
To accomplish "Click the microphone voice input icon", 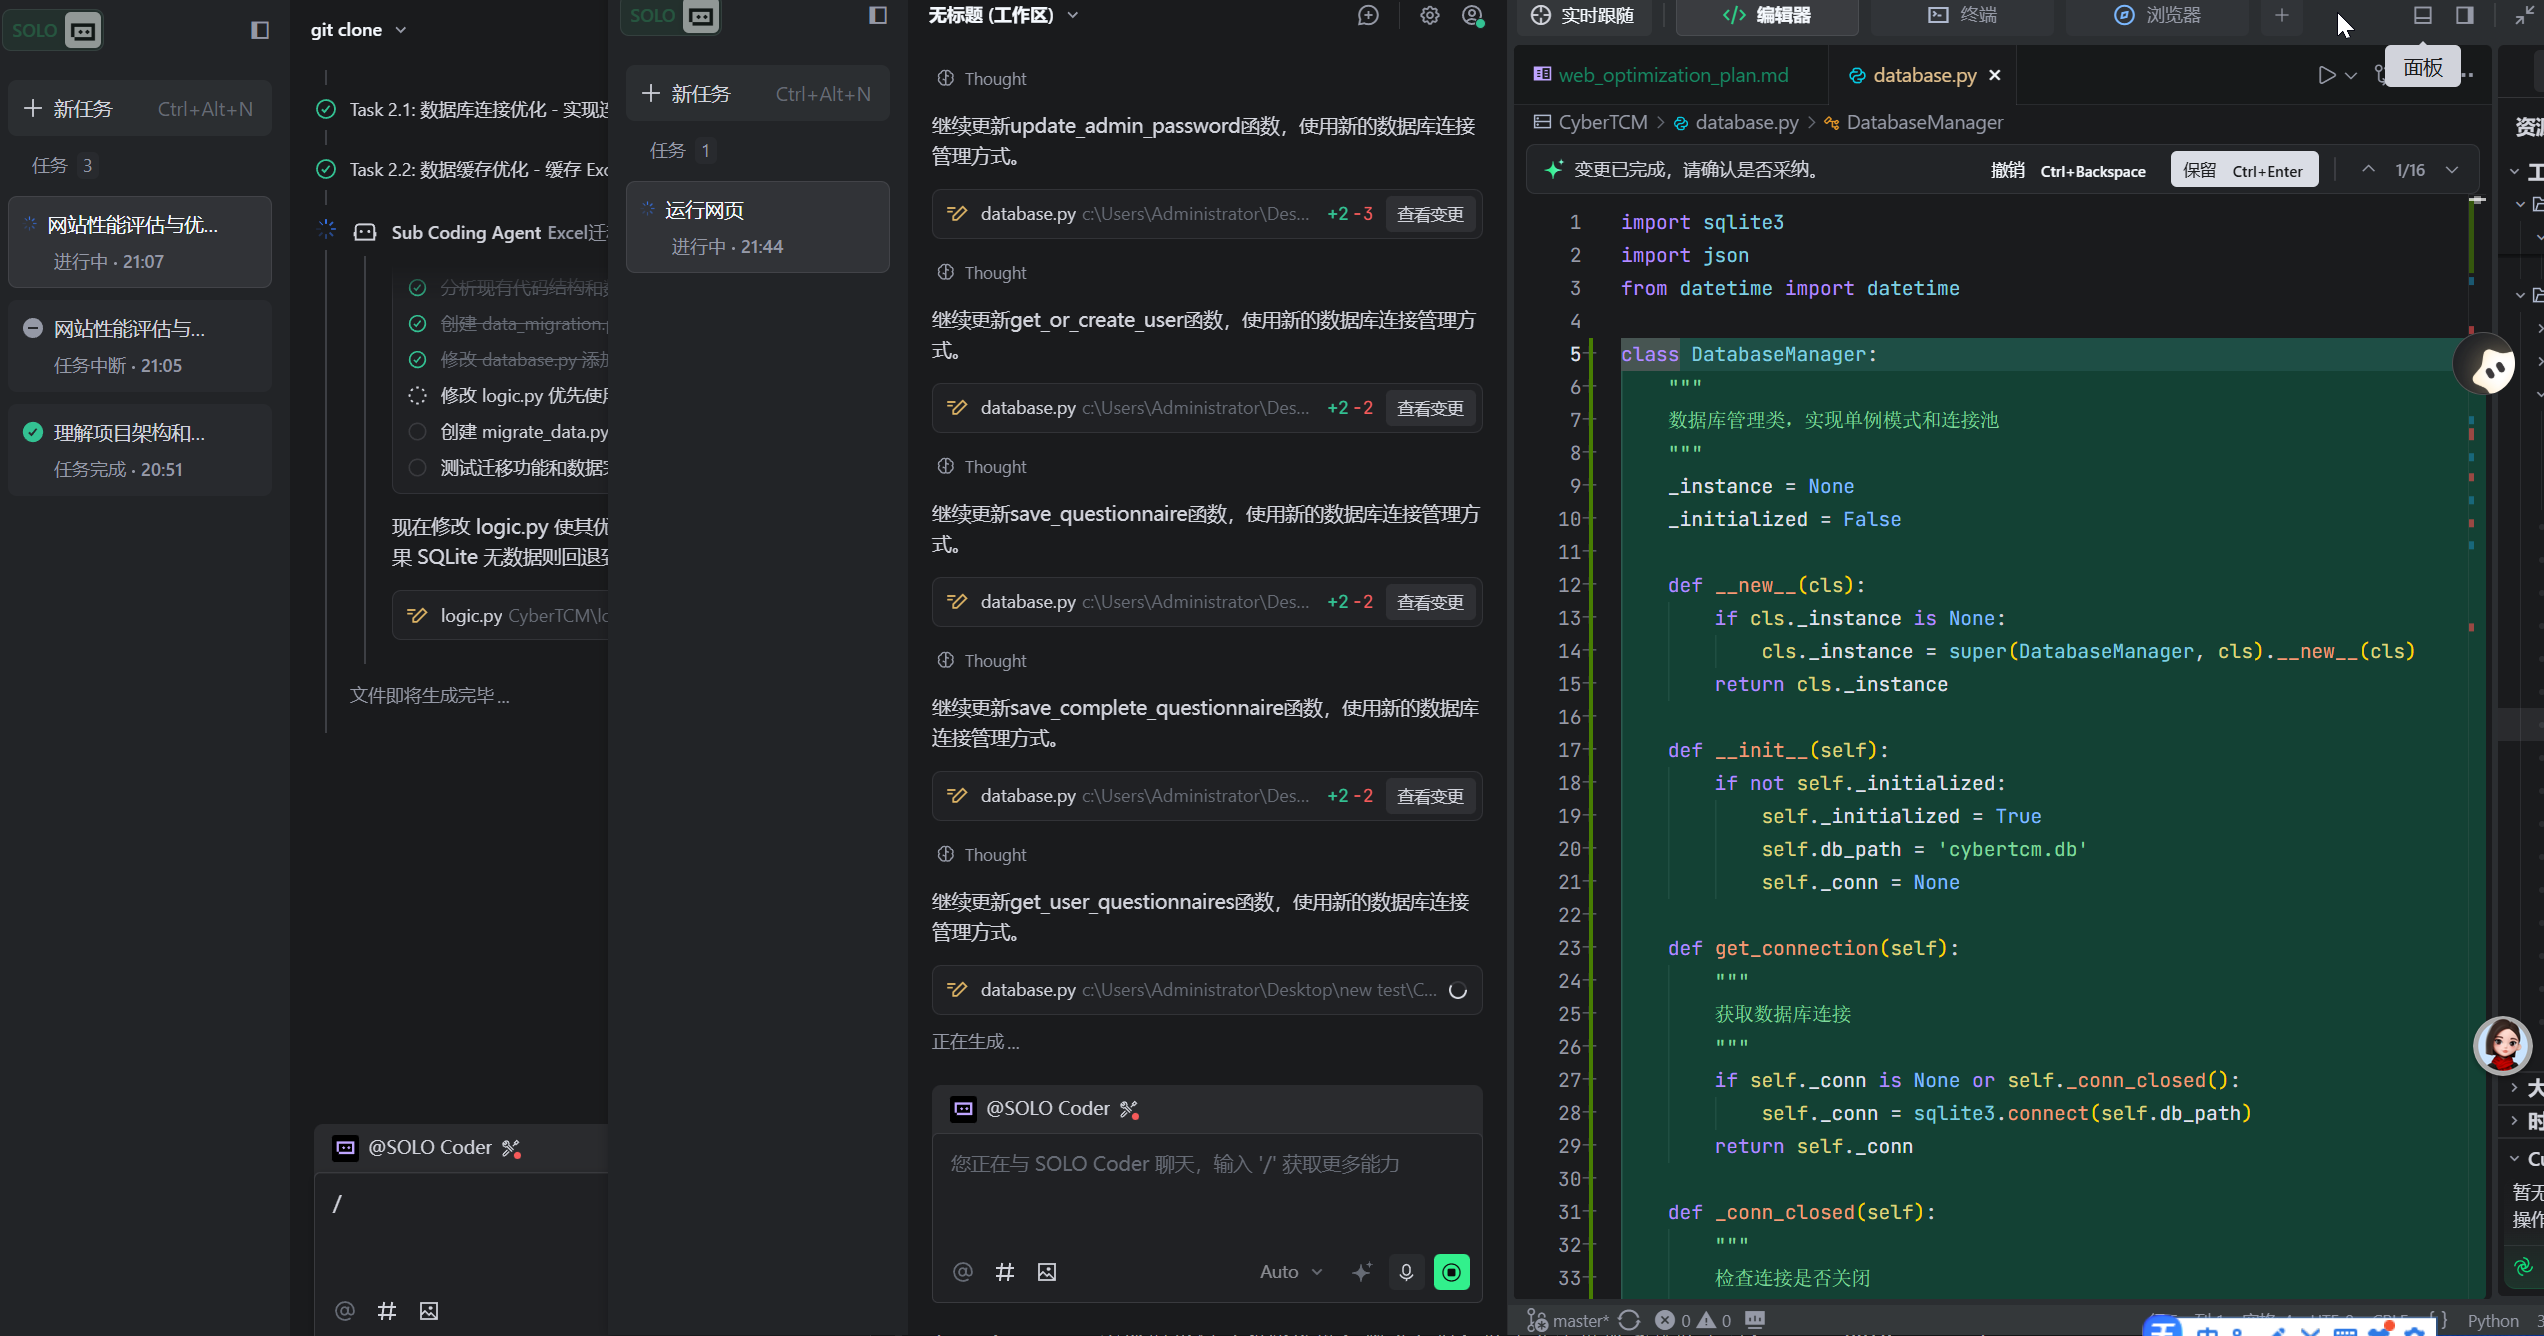I will [x=1406, y=1272].
